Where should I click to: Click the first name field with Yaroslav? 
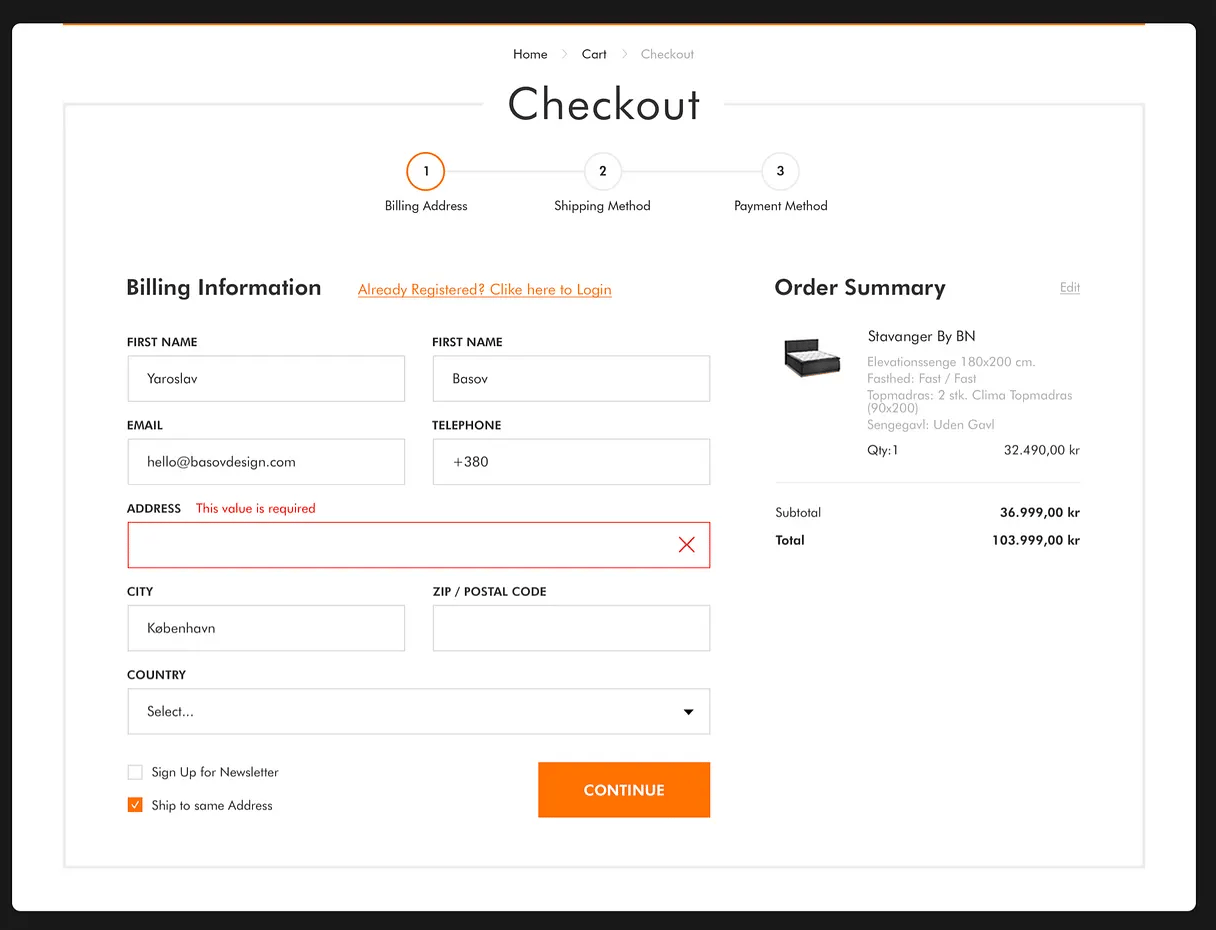point(266,379)
